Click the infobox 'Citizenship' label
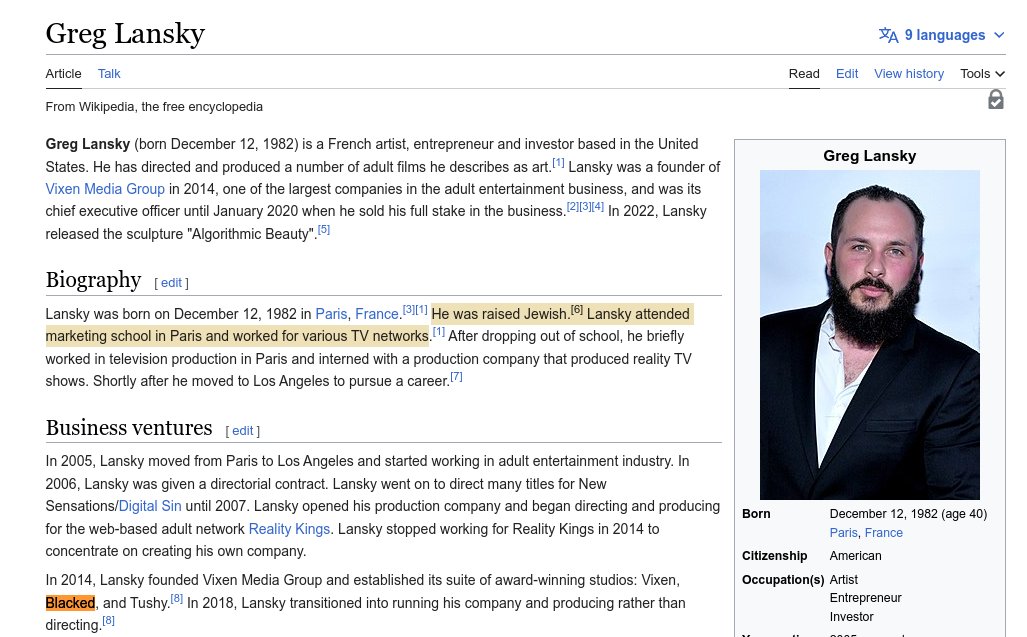 pos(774,556)
